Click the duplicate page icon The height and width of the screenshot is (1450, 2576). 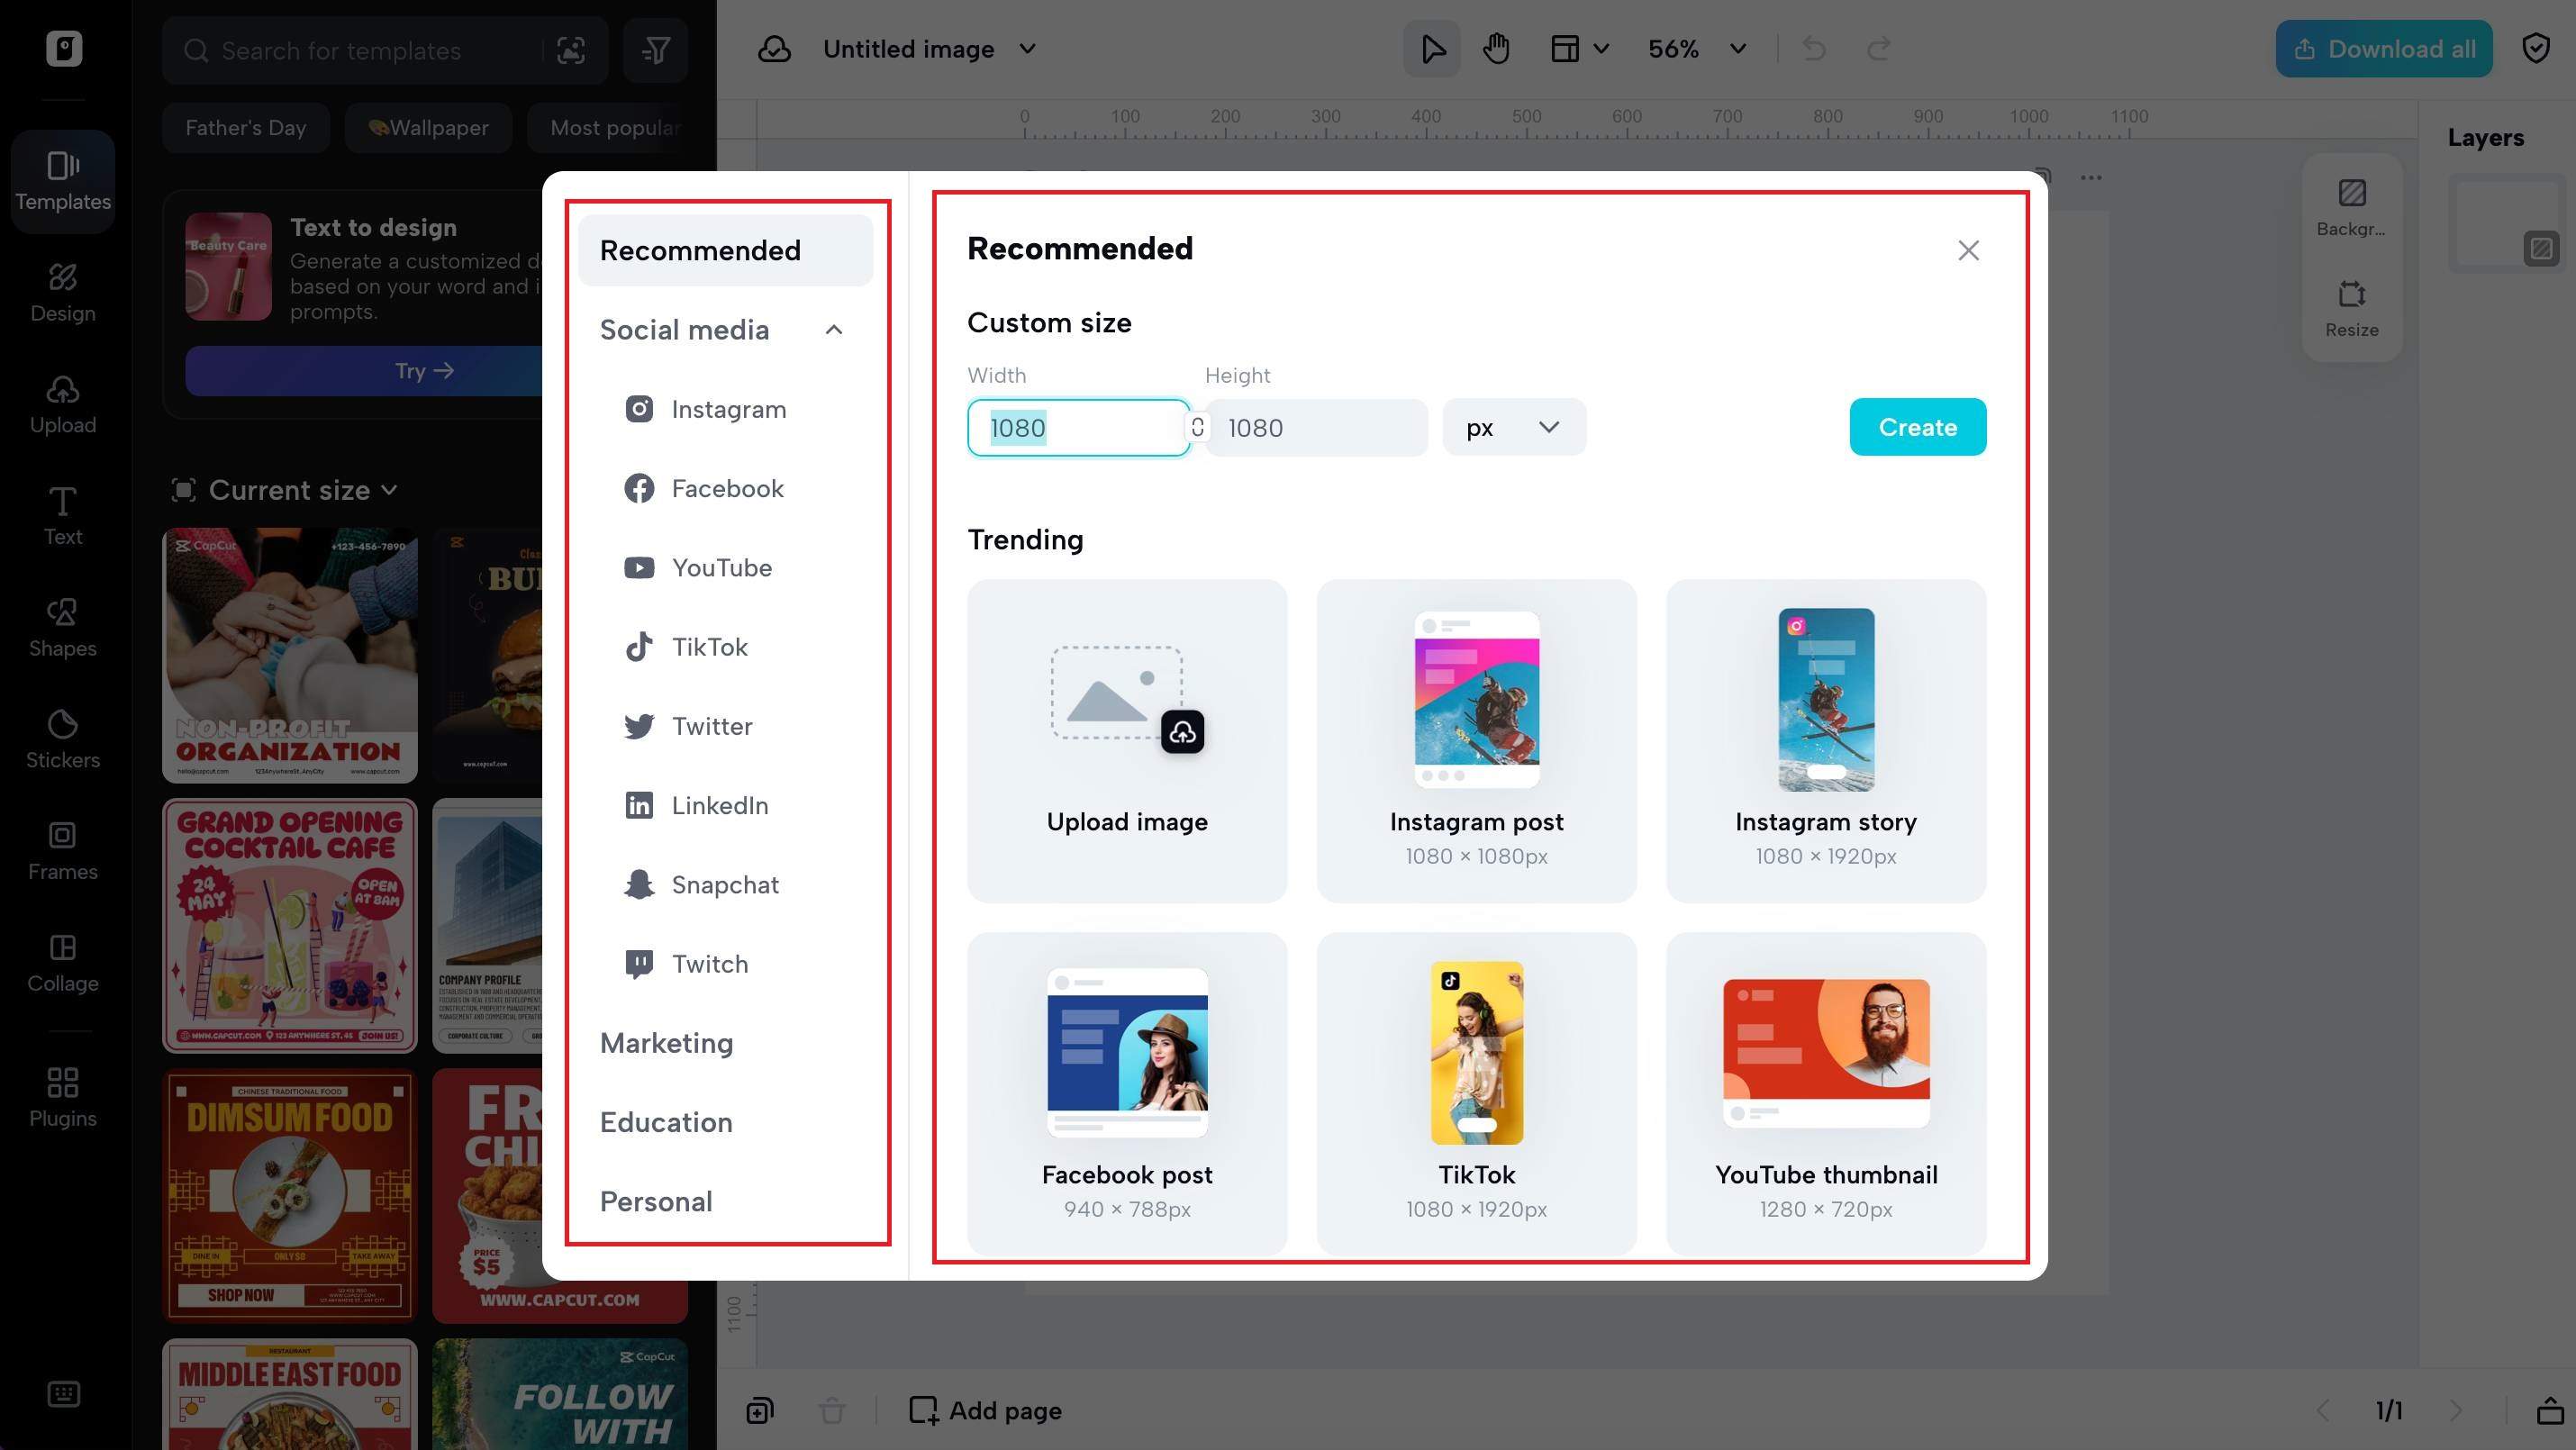(x=759, y=1411)
